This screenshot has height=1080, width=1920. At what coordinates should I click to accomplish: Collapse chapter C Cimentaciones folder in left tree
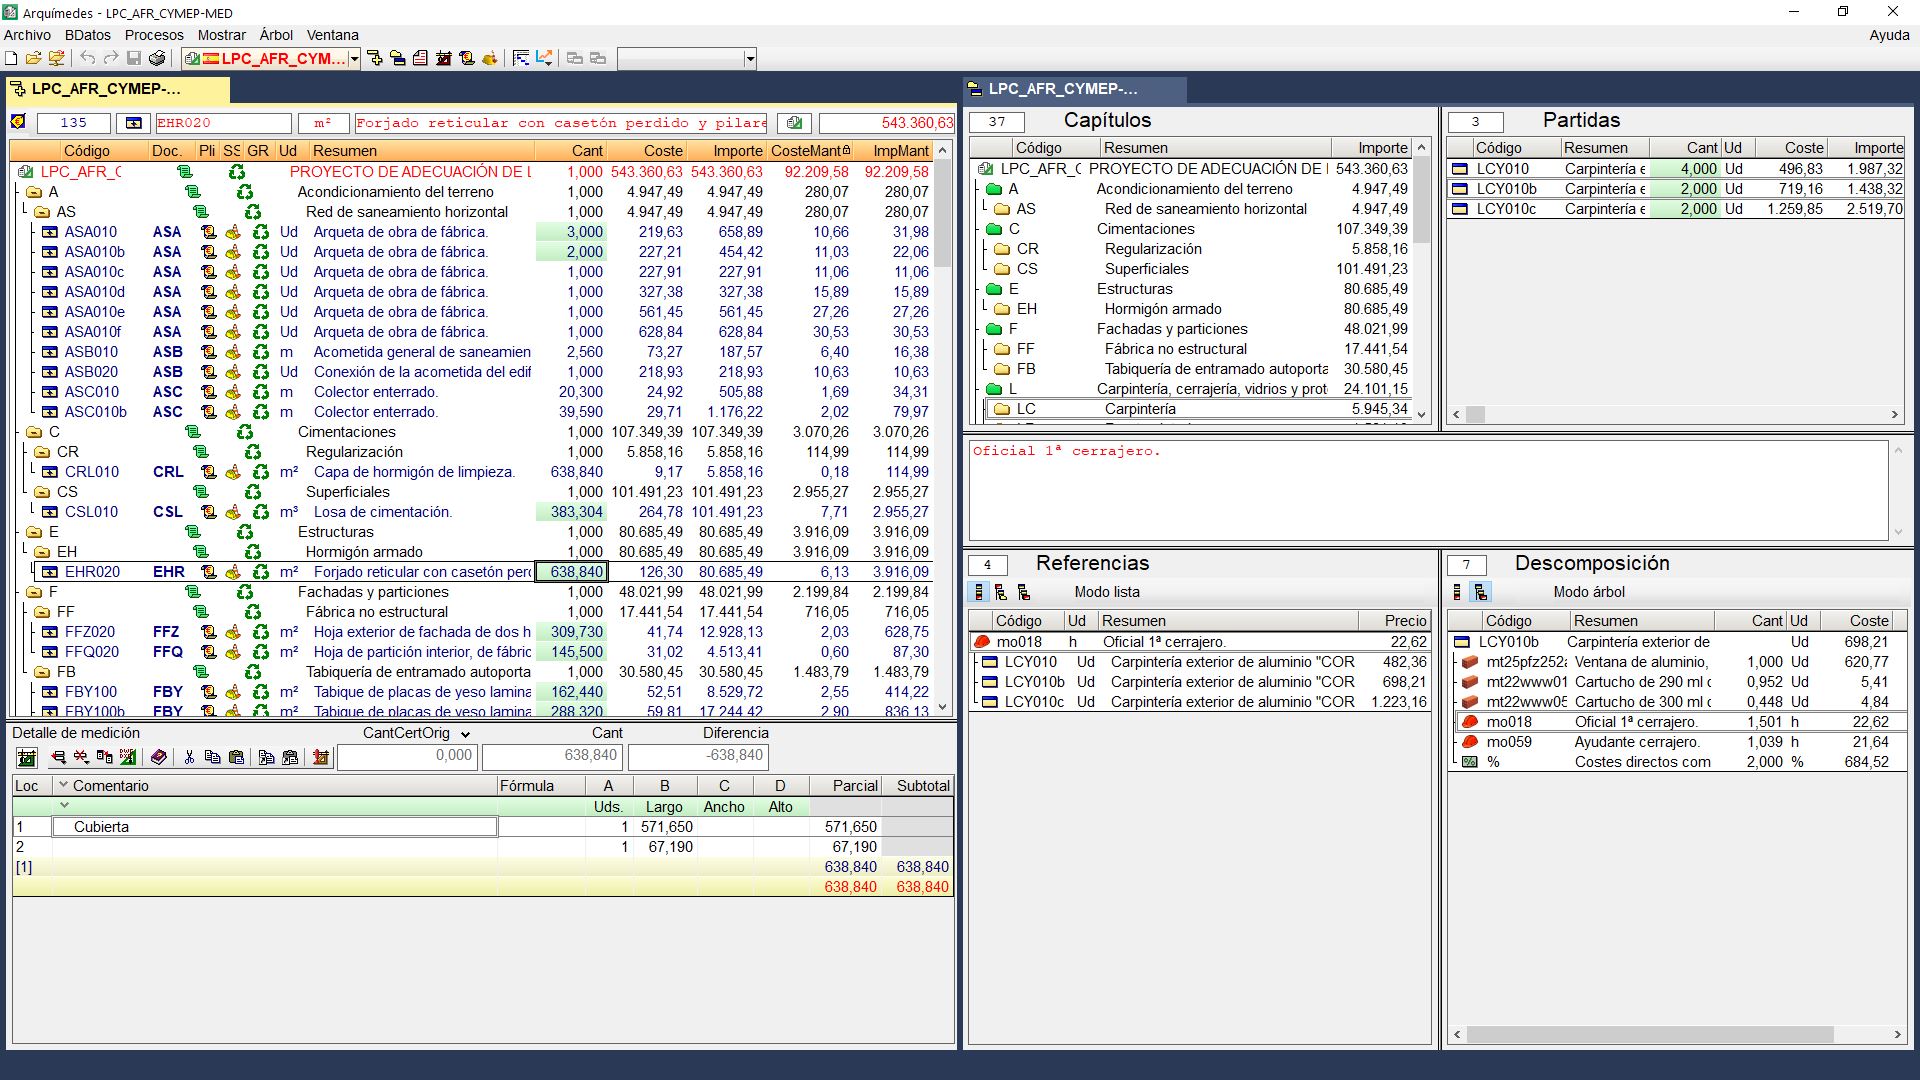point(33,432)
